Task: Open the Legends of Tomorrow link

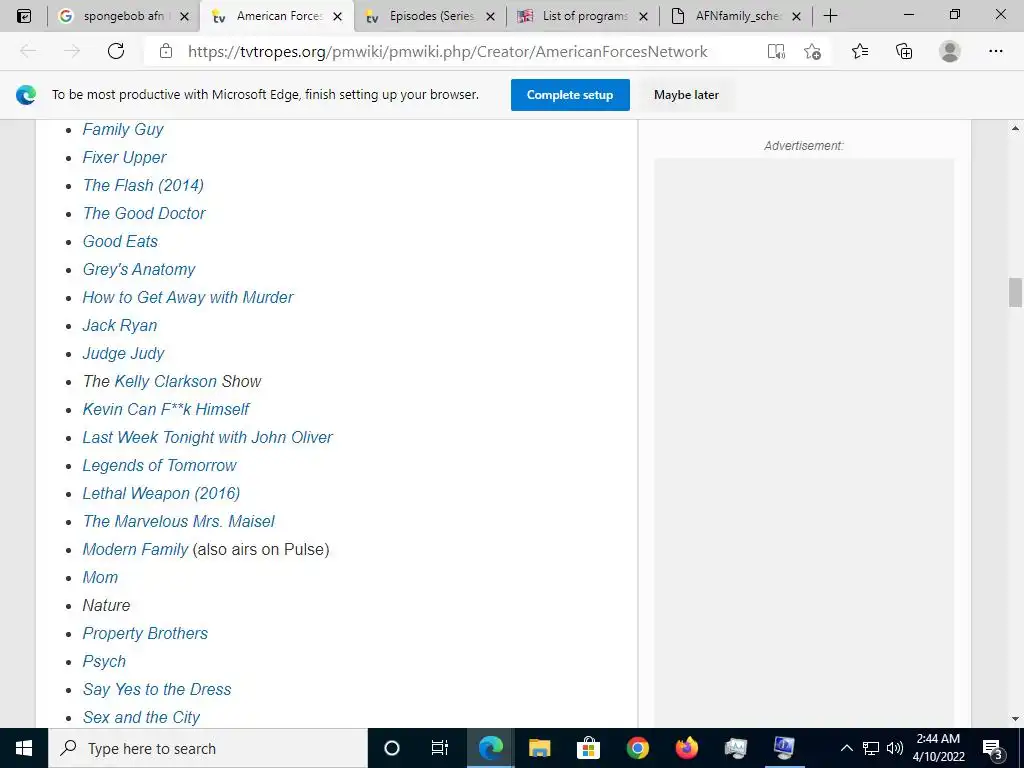Action: pyautogui.click(x=159, y=466)
